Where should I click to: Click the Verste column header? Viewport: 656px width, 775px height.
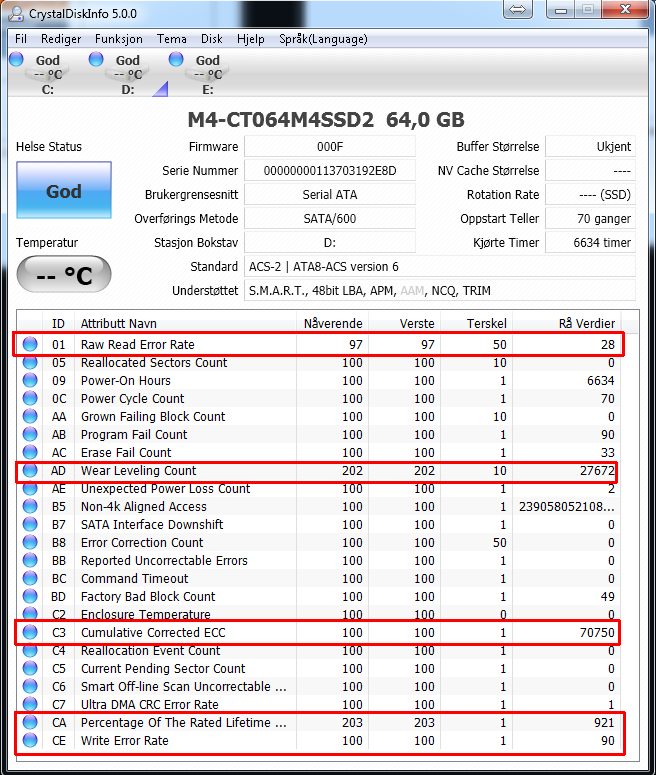404,323
